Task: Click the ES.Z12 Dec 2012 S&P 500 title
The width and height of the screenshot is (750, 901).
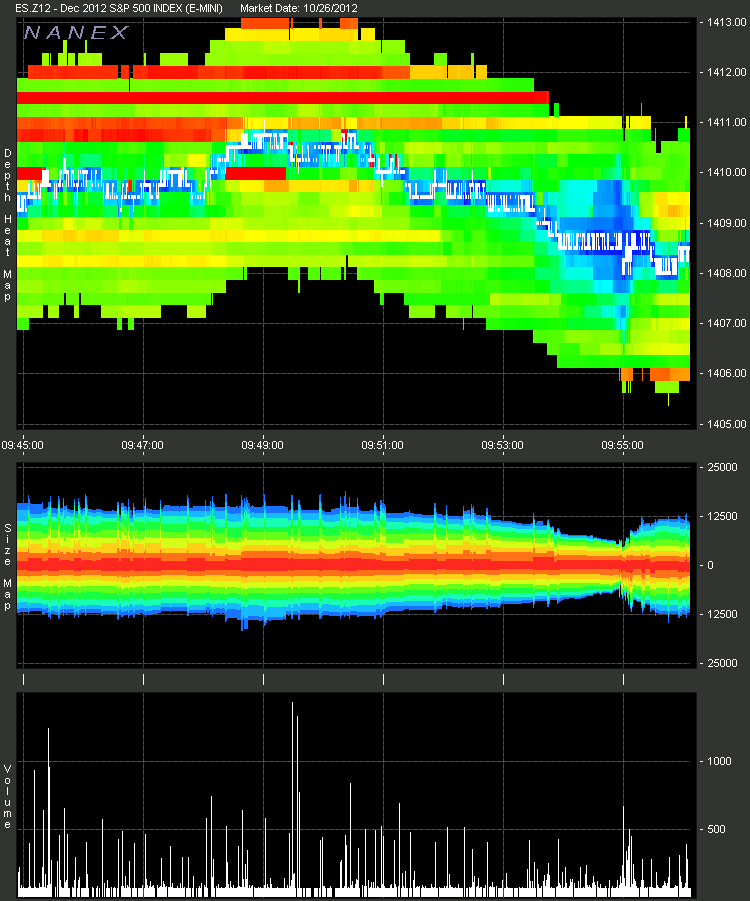Action: [119, 8]
